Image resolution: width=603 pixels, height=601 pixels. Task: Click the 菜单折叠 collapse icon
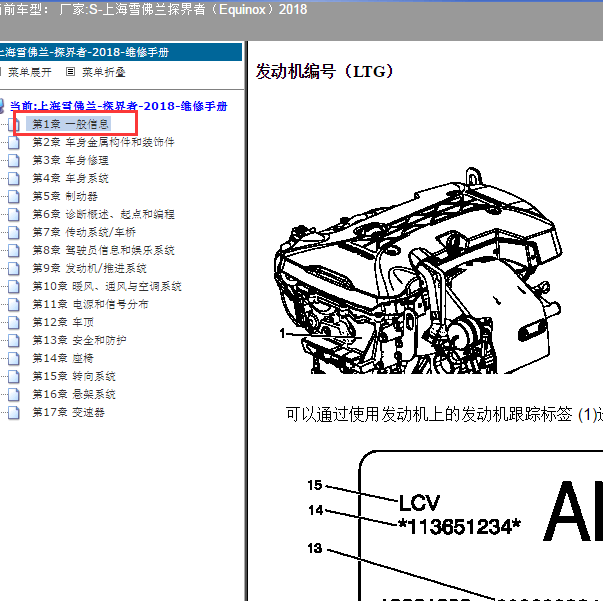[70, 72]
